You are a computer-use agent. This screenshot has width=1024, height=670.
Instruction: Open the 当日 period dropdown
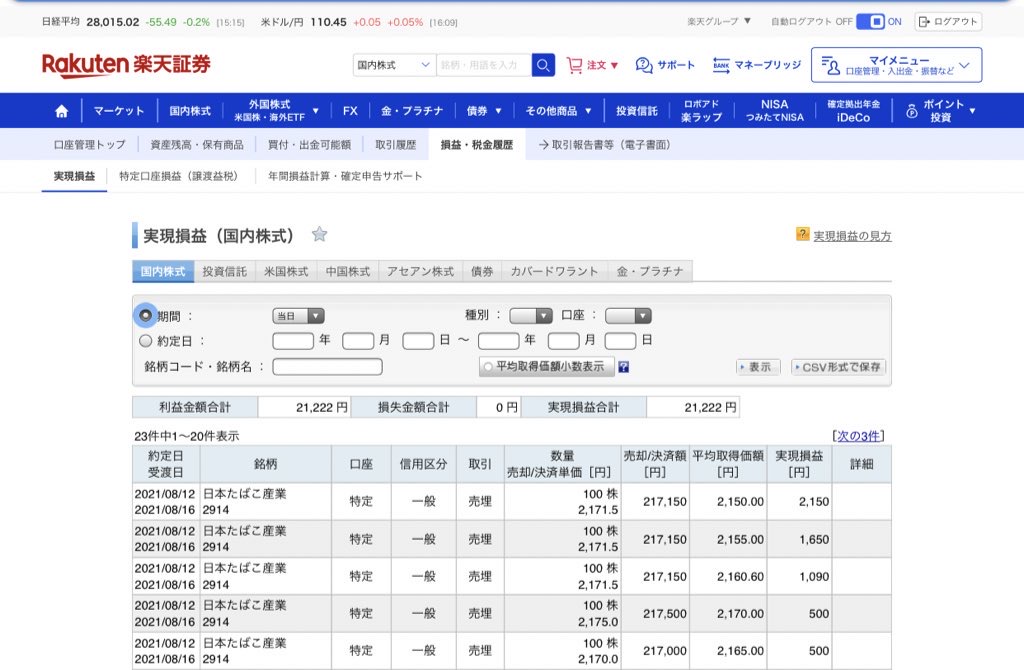click(x=298, y=316)
